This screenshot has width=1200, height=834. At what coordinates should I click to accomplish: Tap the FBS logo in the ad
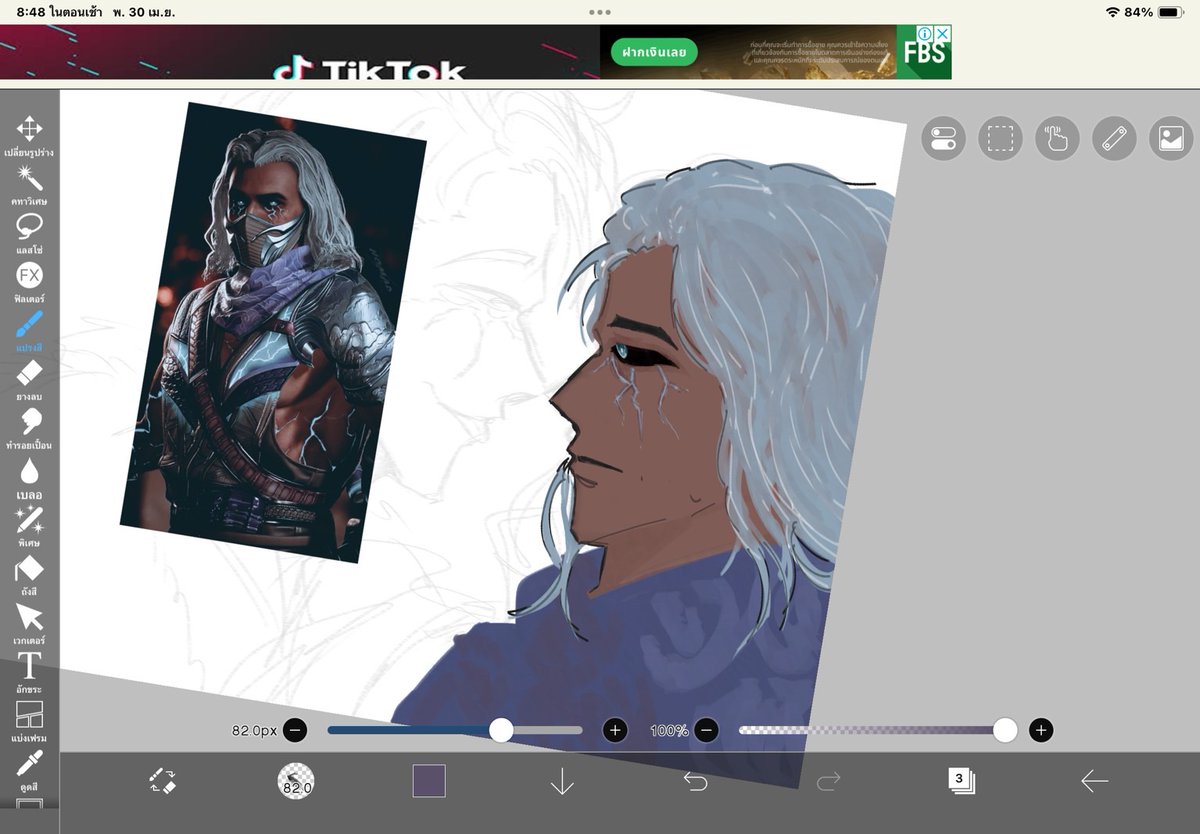click(923, 53)
